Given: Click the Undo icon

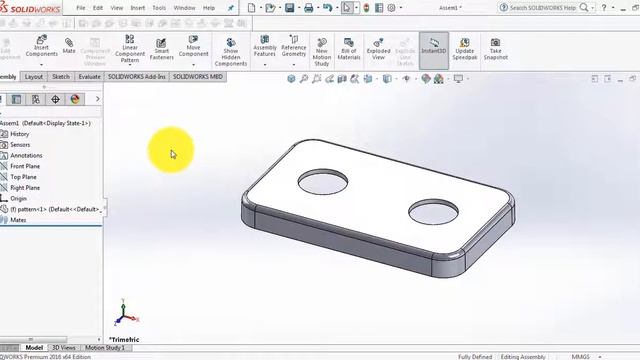Looking at the screenshot, I should point(327,8).
